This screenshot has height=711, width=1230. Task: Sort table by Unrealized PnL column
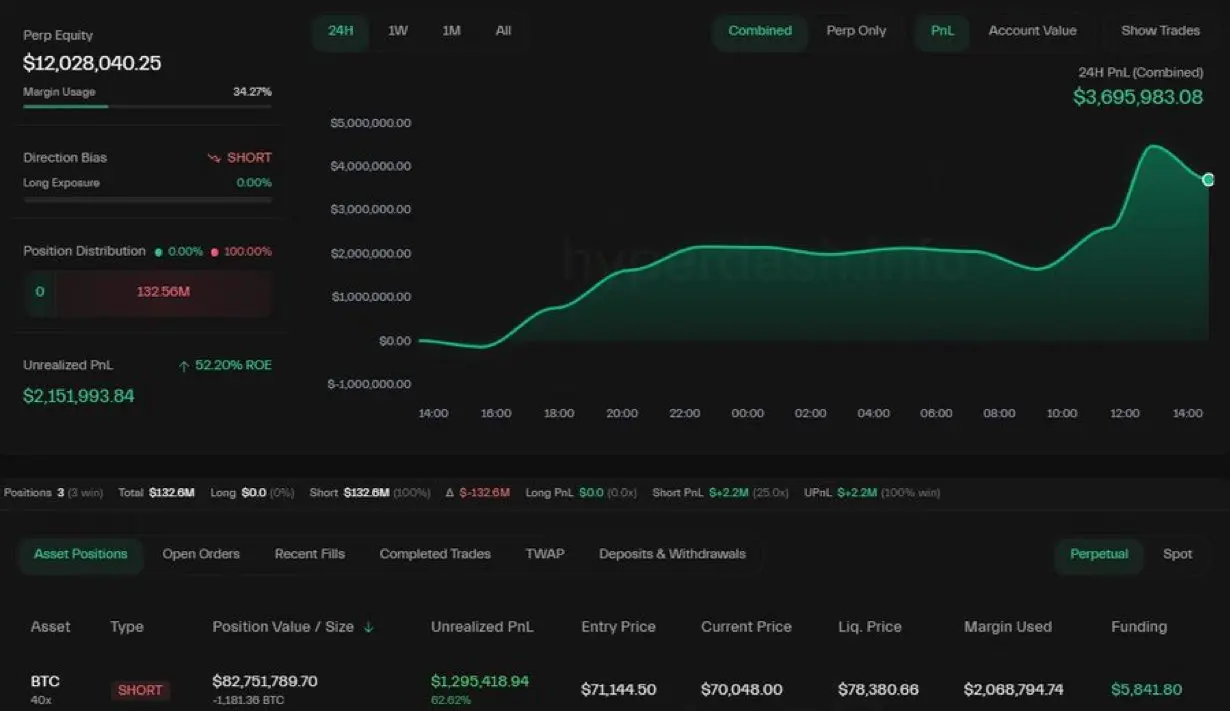click(x=482, y=627)
